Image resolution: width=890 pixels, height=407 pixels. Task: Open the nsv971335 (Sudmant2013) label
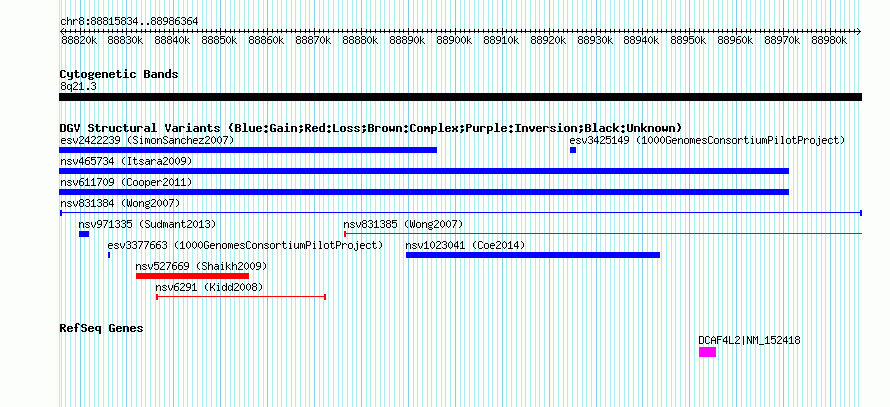click(147, 224)
